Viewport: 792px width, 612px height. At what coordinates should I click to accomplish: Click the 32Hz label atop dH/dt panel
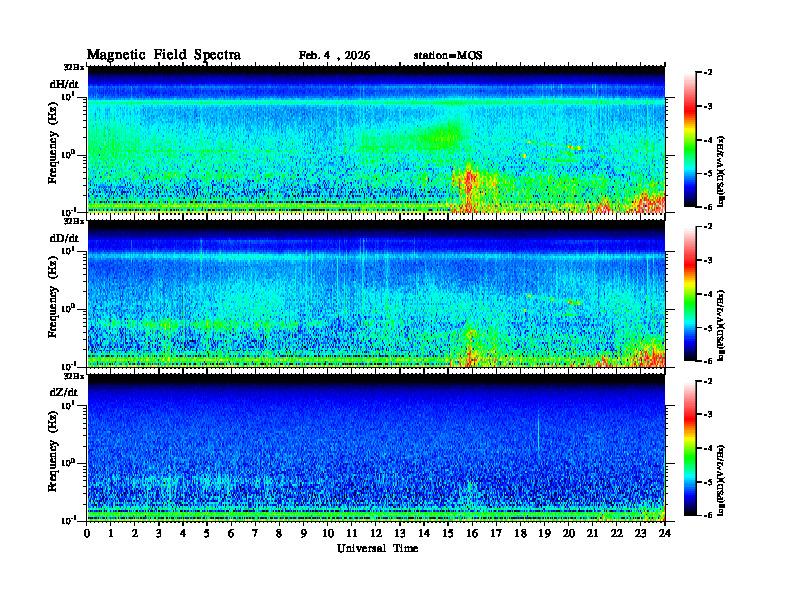(x=73, y=67)
